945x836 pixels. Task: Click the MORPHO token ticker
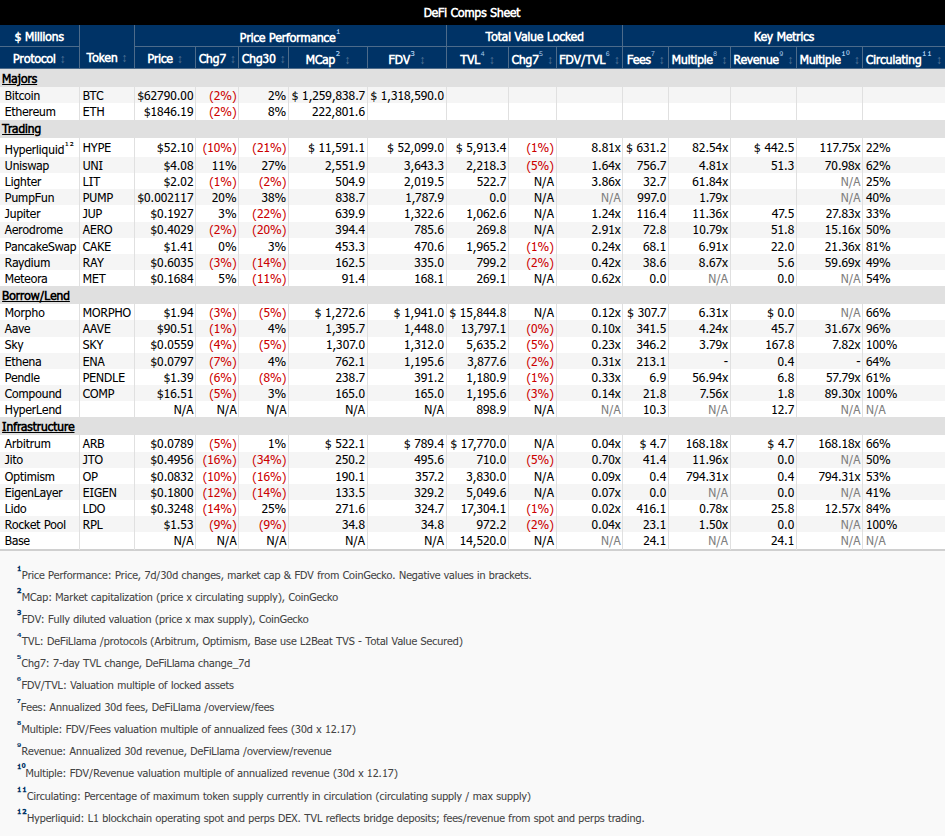coord(107,313)
